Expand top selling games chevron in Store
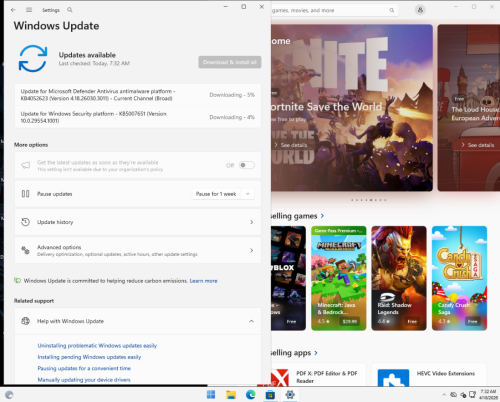This screenshot has height=402, width=500. coord(322,216)
